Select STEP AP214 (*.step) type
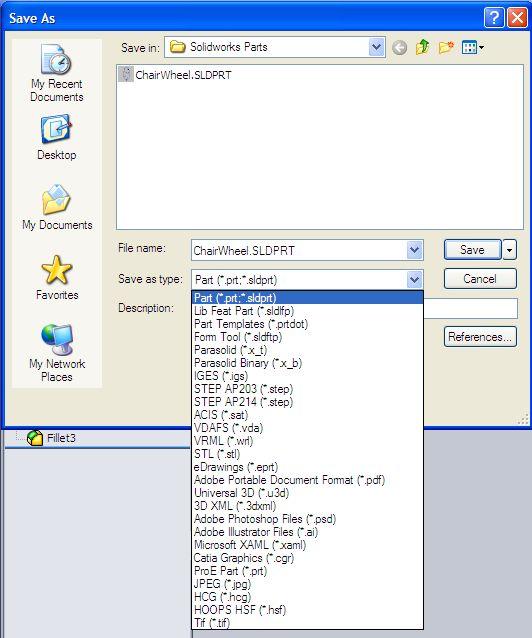532x638 pixels. click(307, 402)
